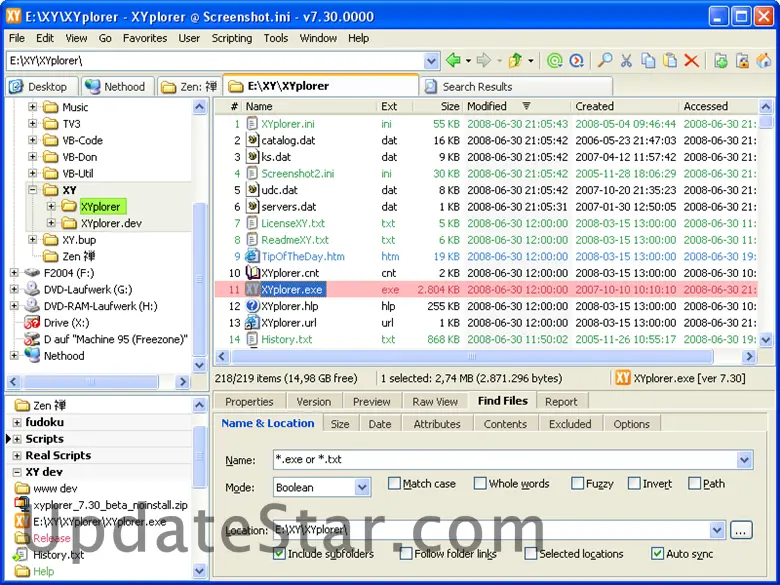Open the Mode Boolean dropdown

click(362, 488)
